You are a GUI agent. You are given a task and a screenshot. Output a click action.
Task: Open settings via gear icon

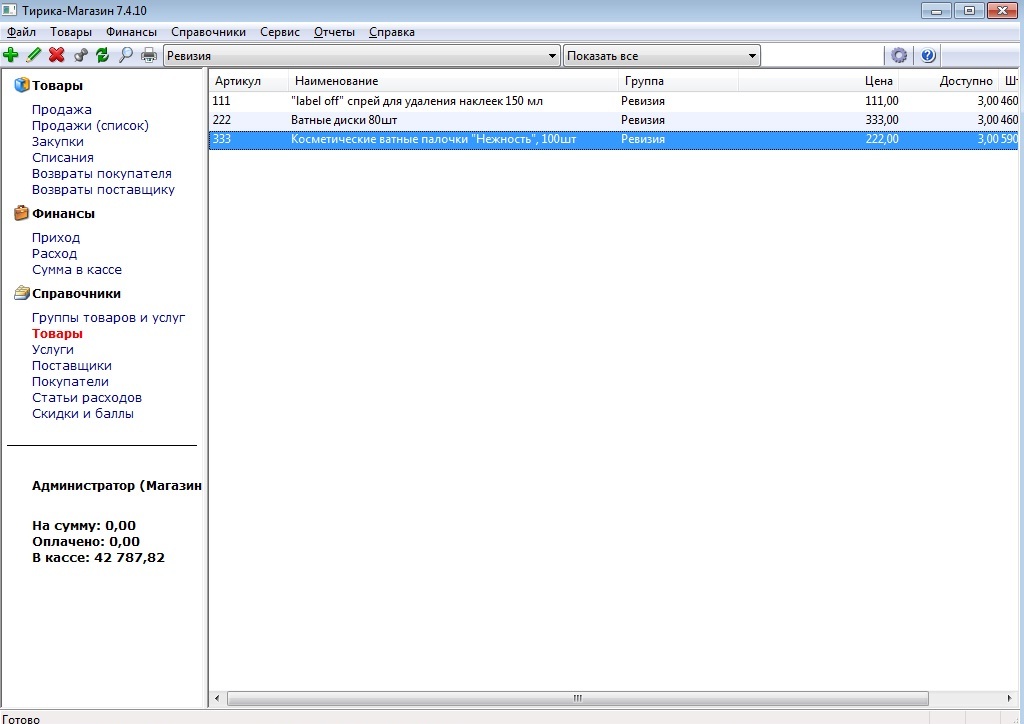pos(899,55)
